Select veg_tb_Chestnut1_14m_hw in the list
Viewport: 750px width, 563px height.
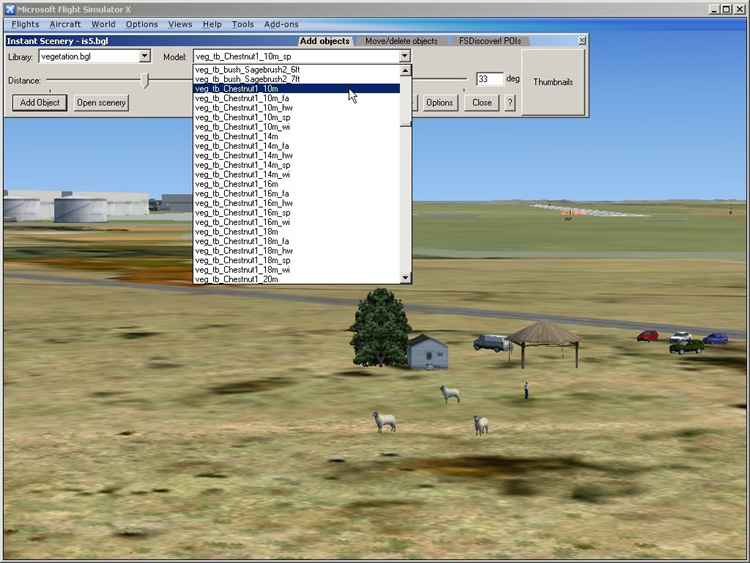297,156
